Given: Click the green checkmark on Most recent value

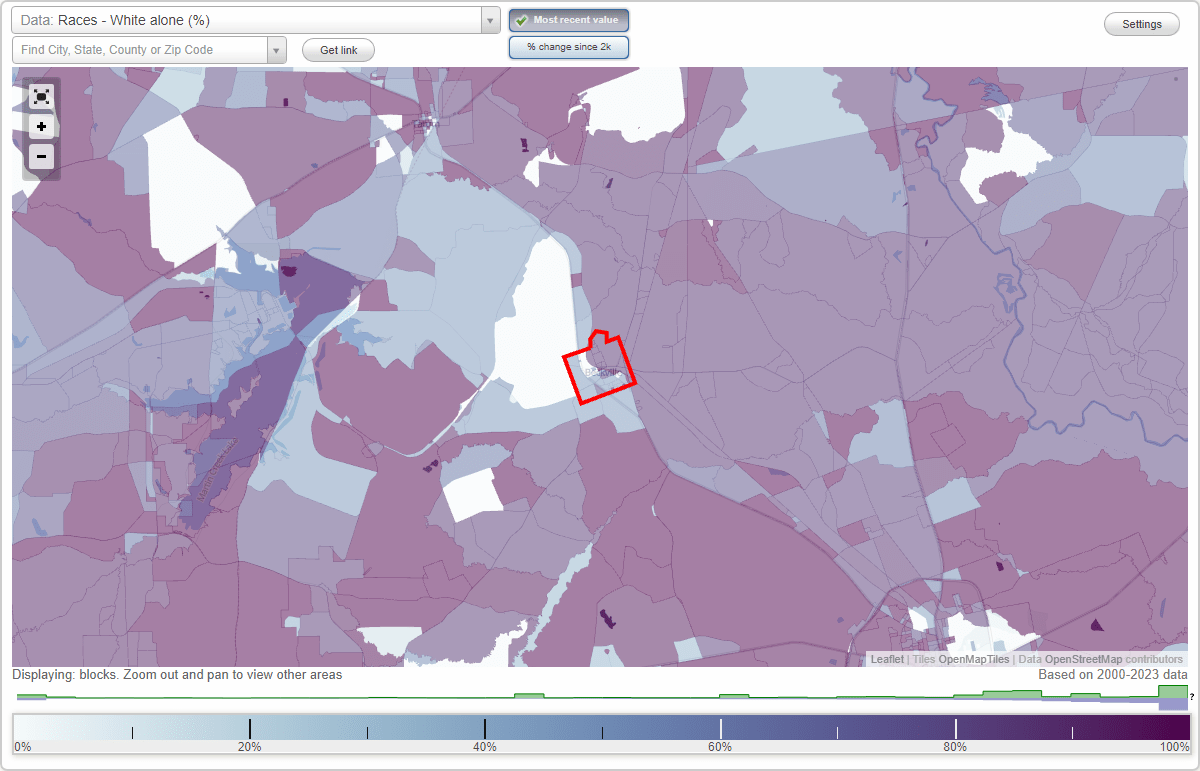Looking at the screenshot, I should tap(522, 19).
